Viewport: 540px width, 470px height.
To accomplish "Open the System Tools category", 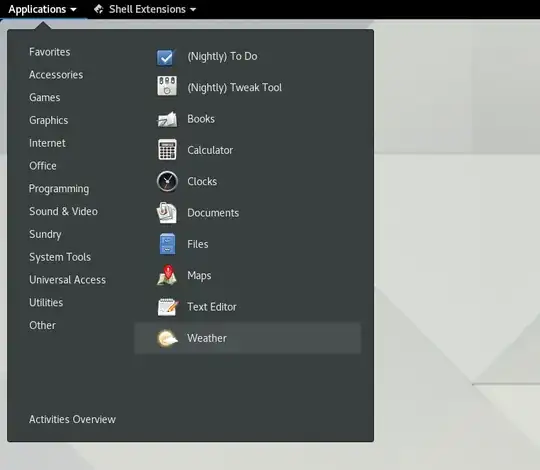I will tap(60, 257).
